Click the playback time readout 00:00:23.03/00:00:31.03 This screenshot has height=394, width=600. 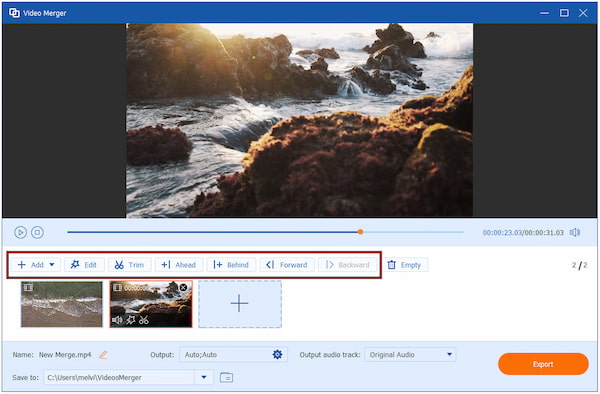tap(523, 233)
